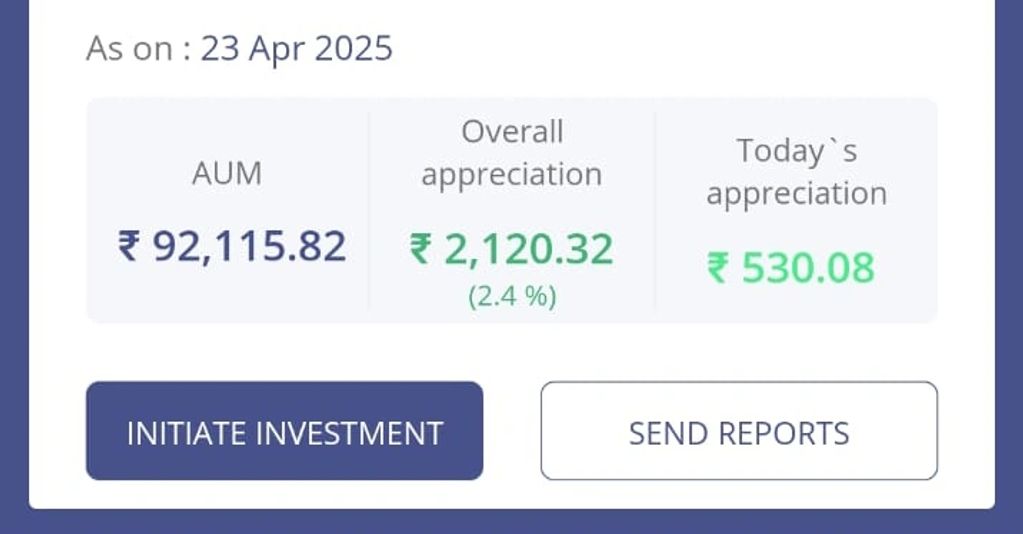Select the AUM label
The image size is (1023, 534).
(x=227, y=174)
